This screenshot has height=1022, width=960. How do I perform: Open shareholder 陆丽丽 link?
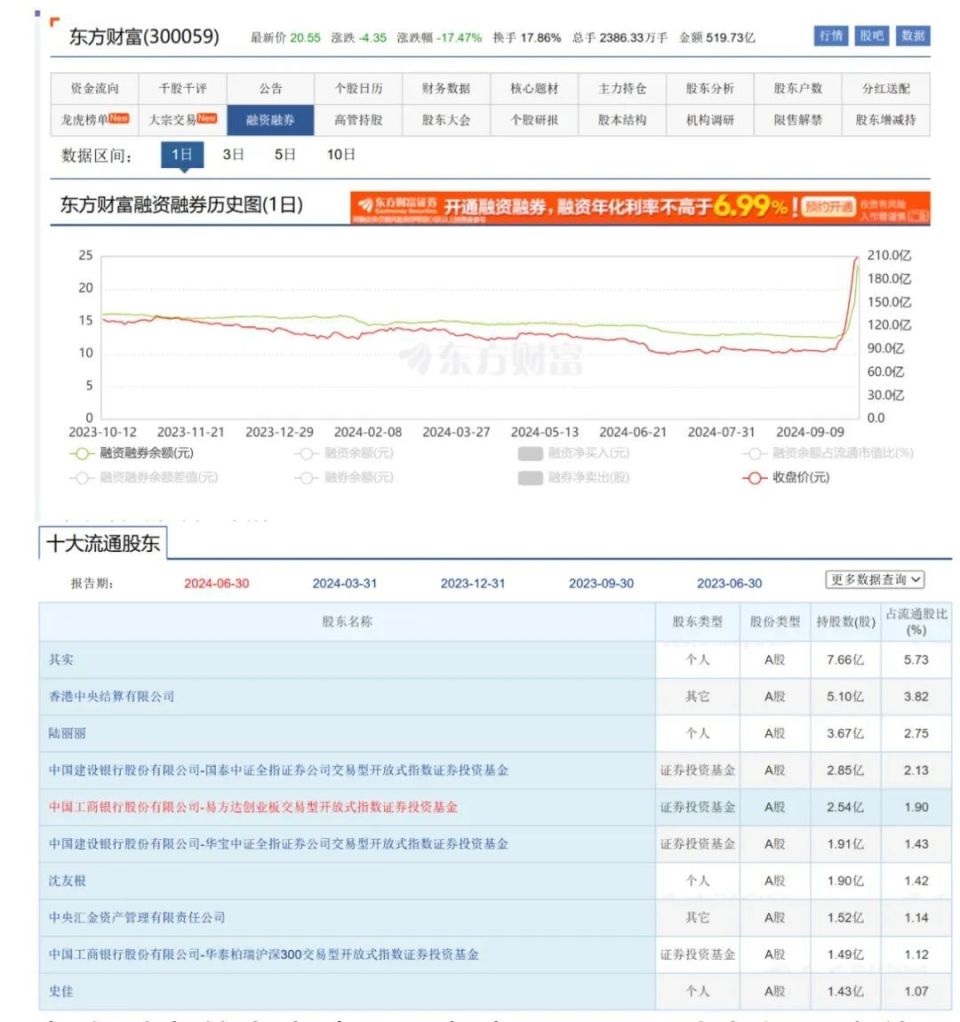(67, 733)
